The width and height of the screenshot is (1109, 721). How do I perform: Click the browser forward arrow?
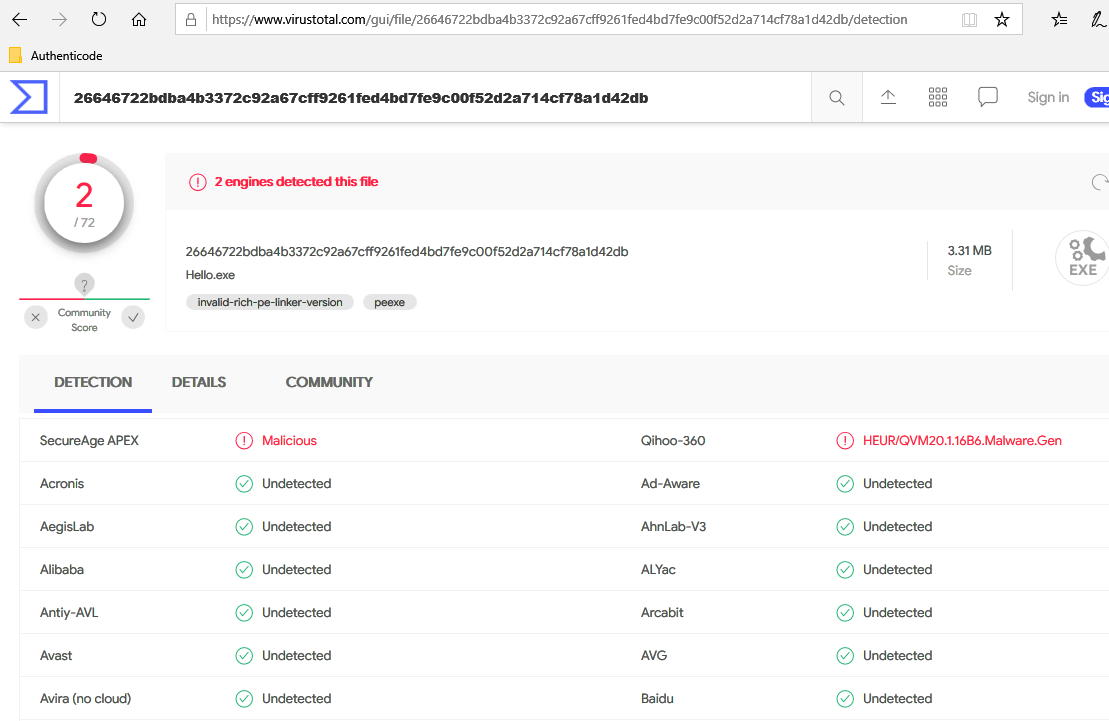[59, 20]
